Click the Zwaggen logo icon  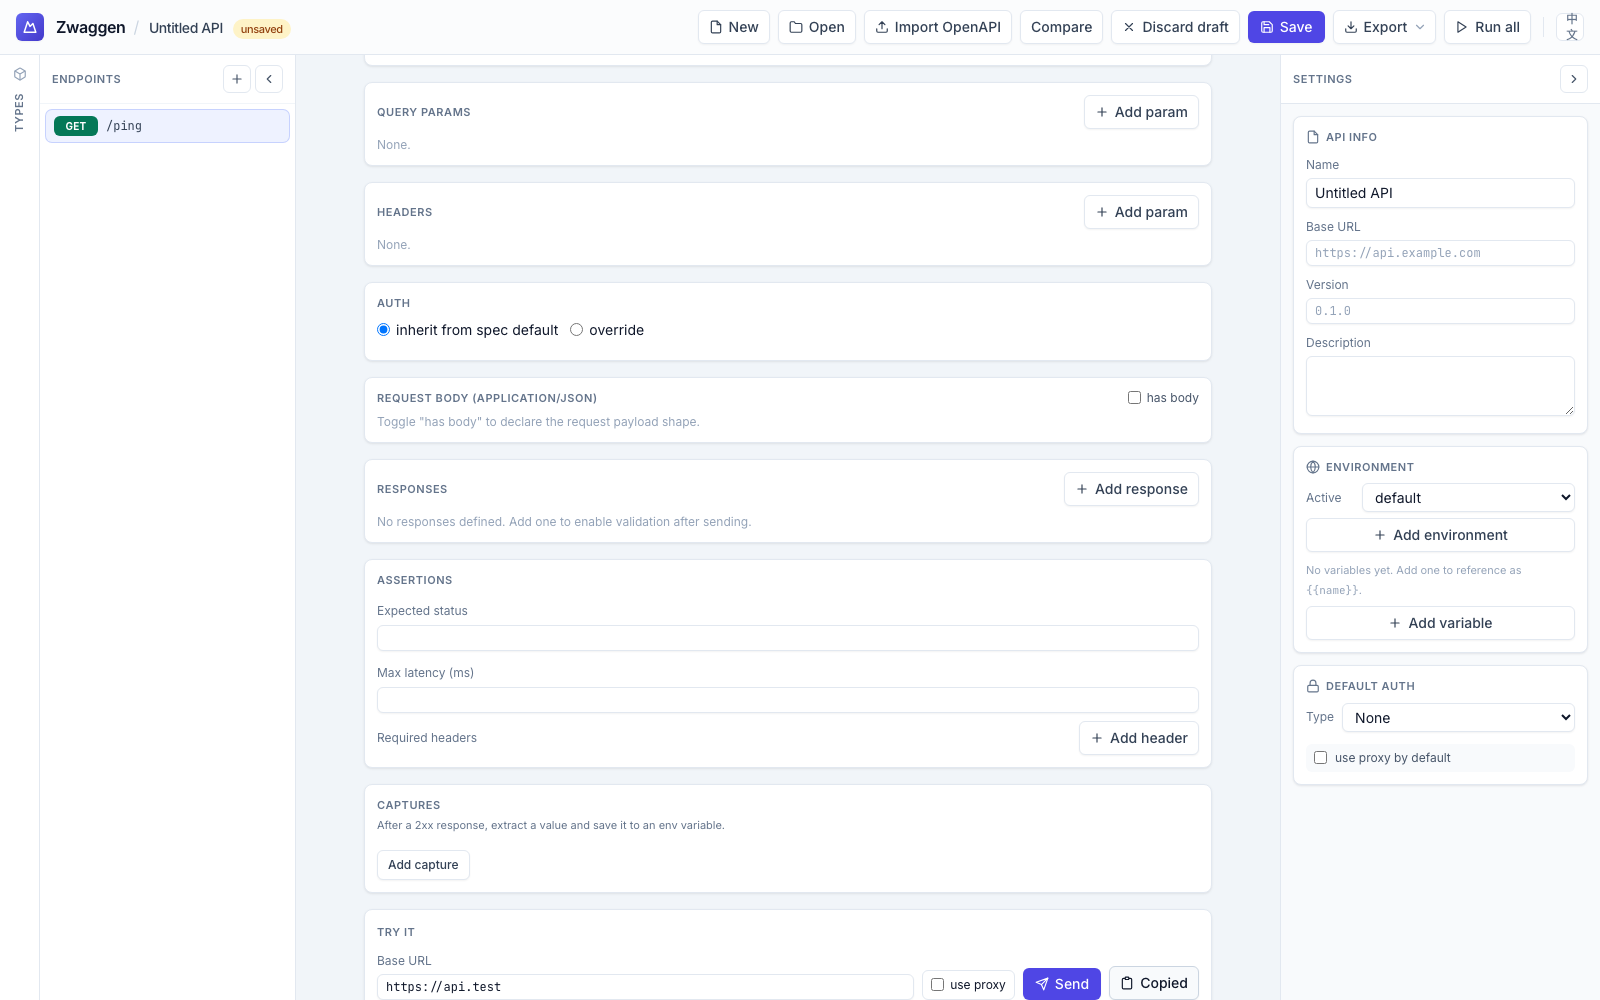pos(29,27)
